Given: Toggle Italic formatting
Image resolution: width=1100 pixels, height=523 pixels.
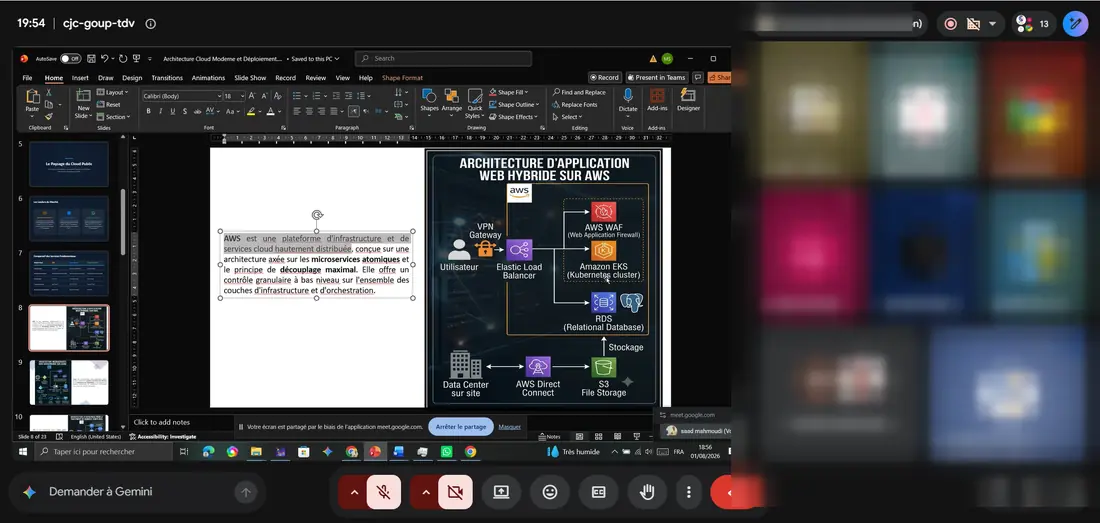Looking at the screenshot, I should (x=160, y=111).
